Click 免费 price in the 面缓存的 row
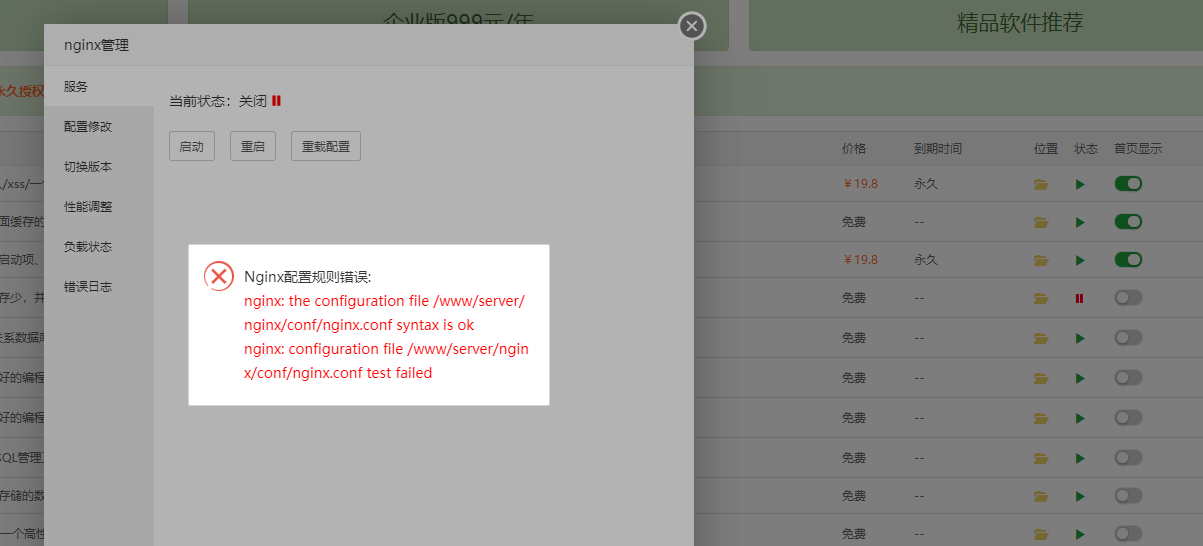This screenshot has height=546, width=1203. tap(854, 222)
